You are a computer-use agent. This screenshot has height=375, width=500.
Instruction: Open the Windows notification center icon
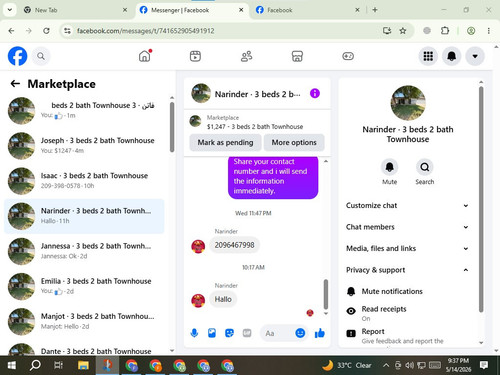click(x=484, y=365)
